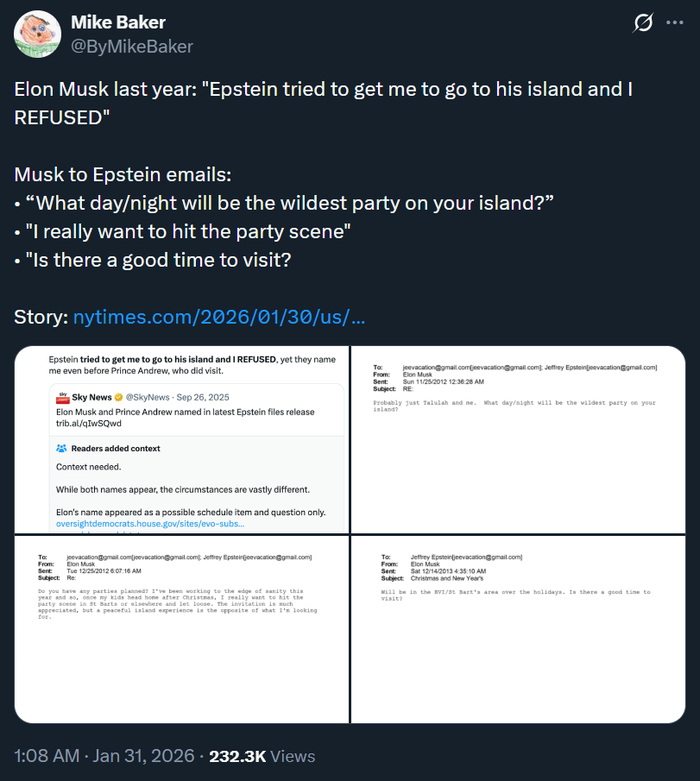Open Mike Baker's profile avatar
Viewport: 700px width, 781px height.
36,35
